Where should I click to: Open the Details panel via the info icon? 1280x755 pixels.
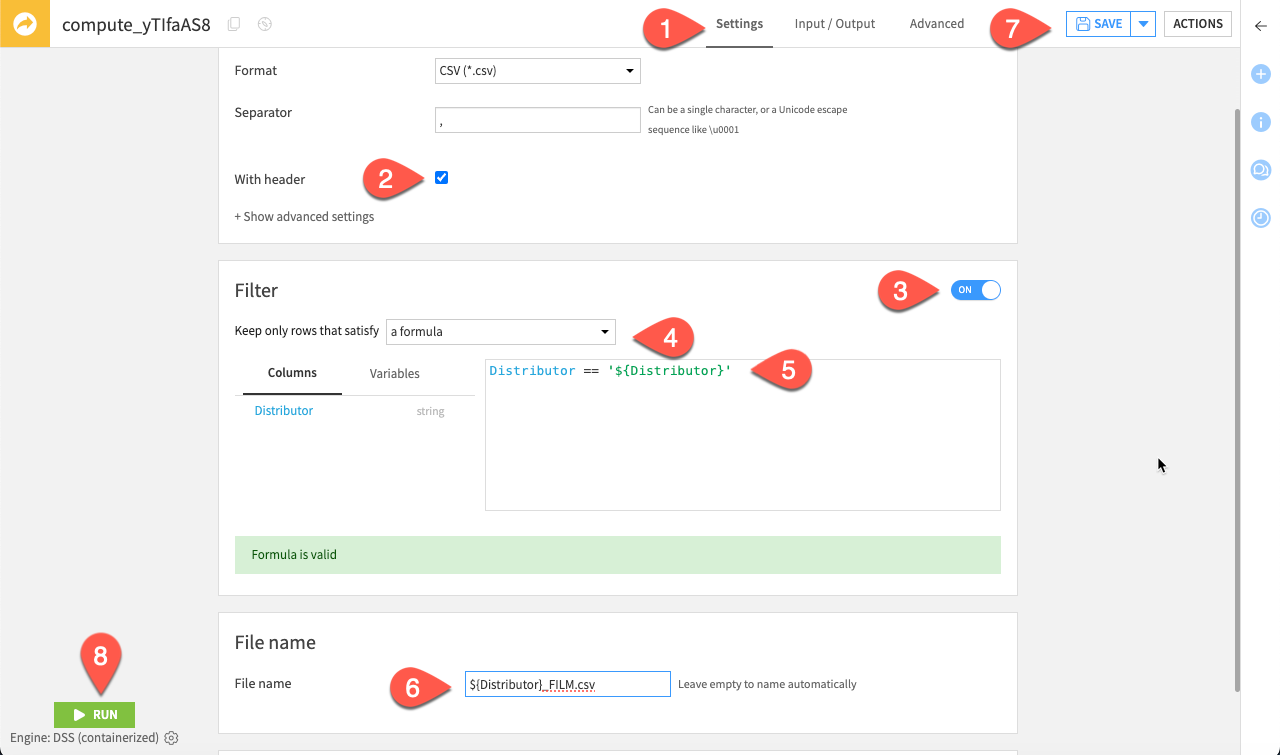[x=1260, y=121]
